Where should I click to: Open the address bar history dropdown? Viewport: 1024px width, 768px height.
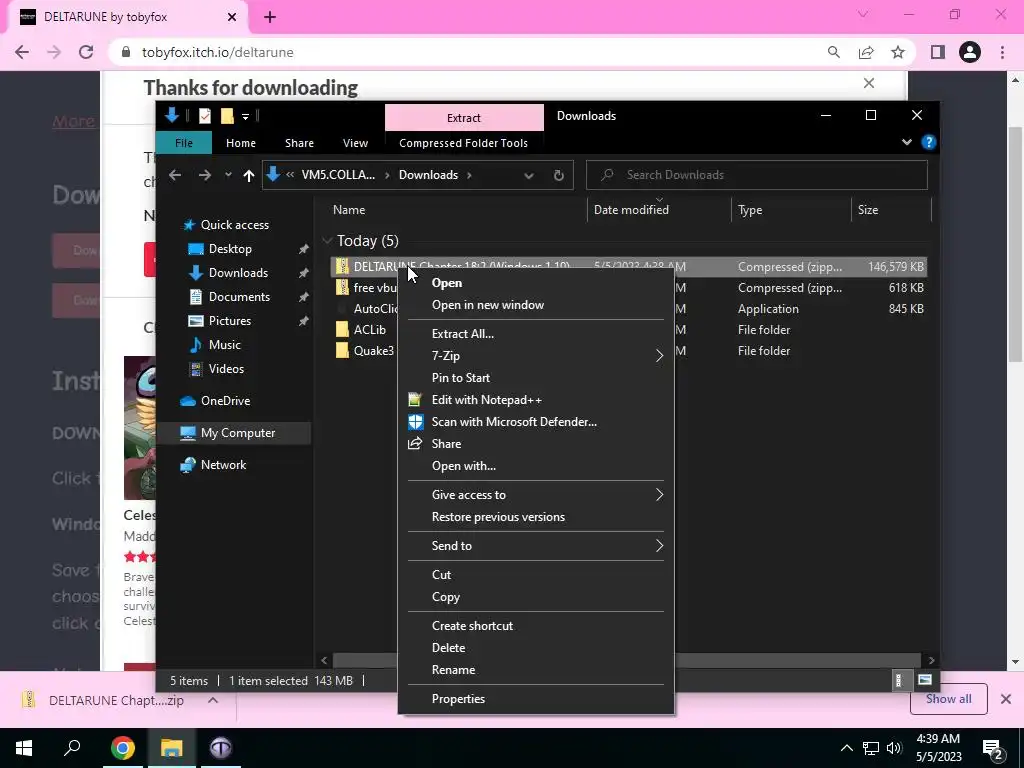(529, 175)
